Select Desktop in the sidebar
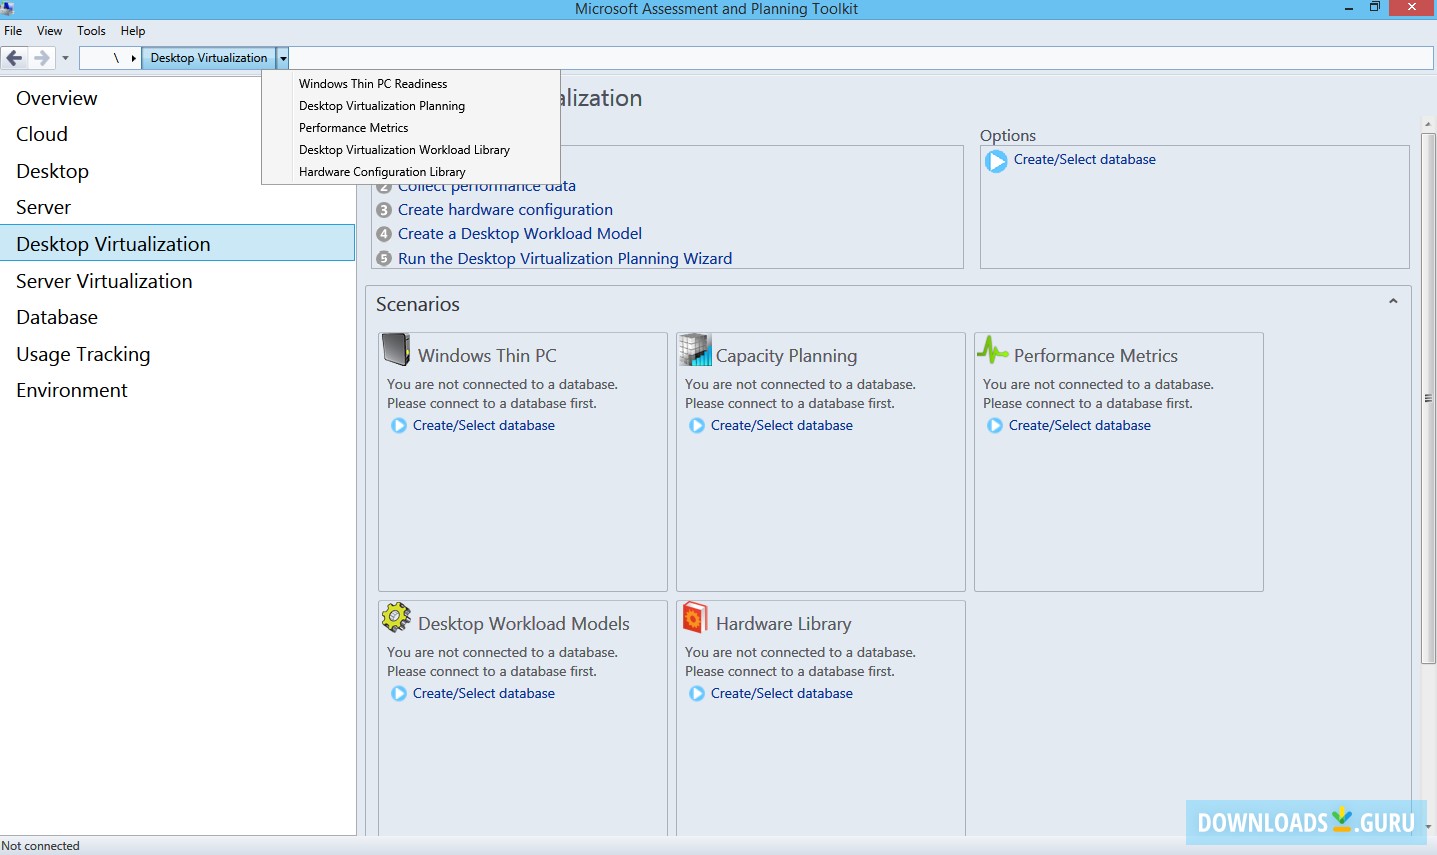 click(53, 171)
